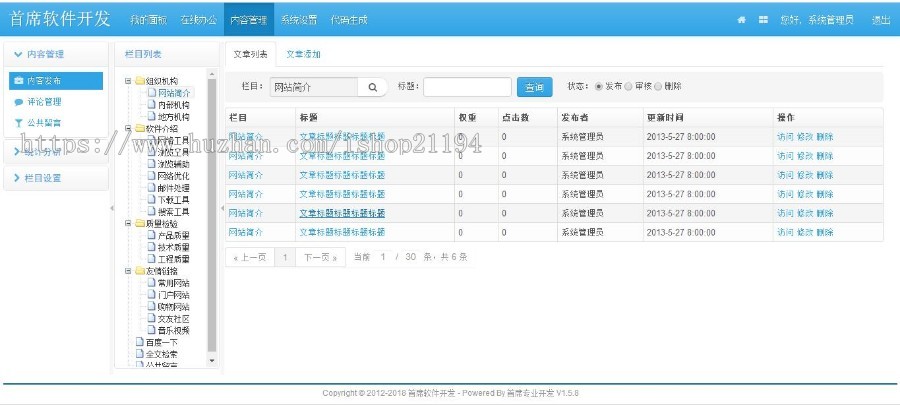Click the blue 查询 button
The height and width of the screenshot is (405, 900).
[x=534, y=87]
